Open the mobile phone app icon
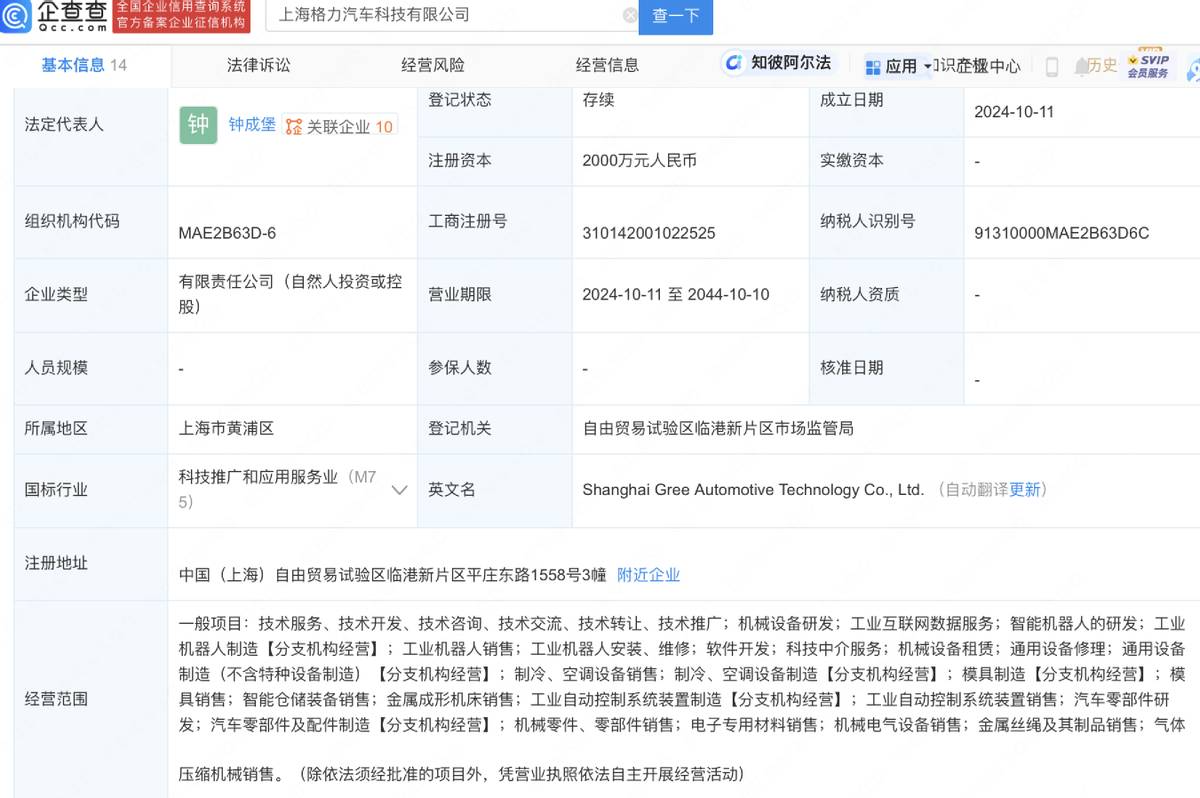The image size is (1200, 798). [1052, 66]
